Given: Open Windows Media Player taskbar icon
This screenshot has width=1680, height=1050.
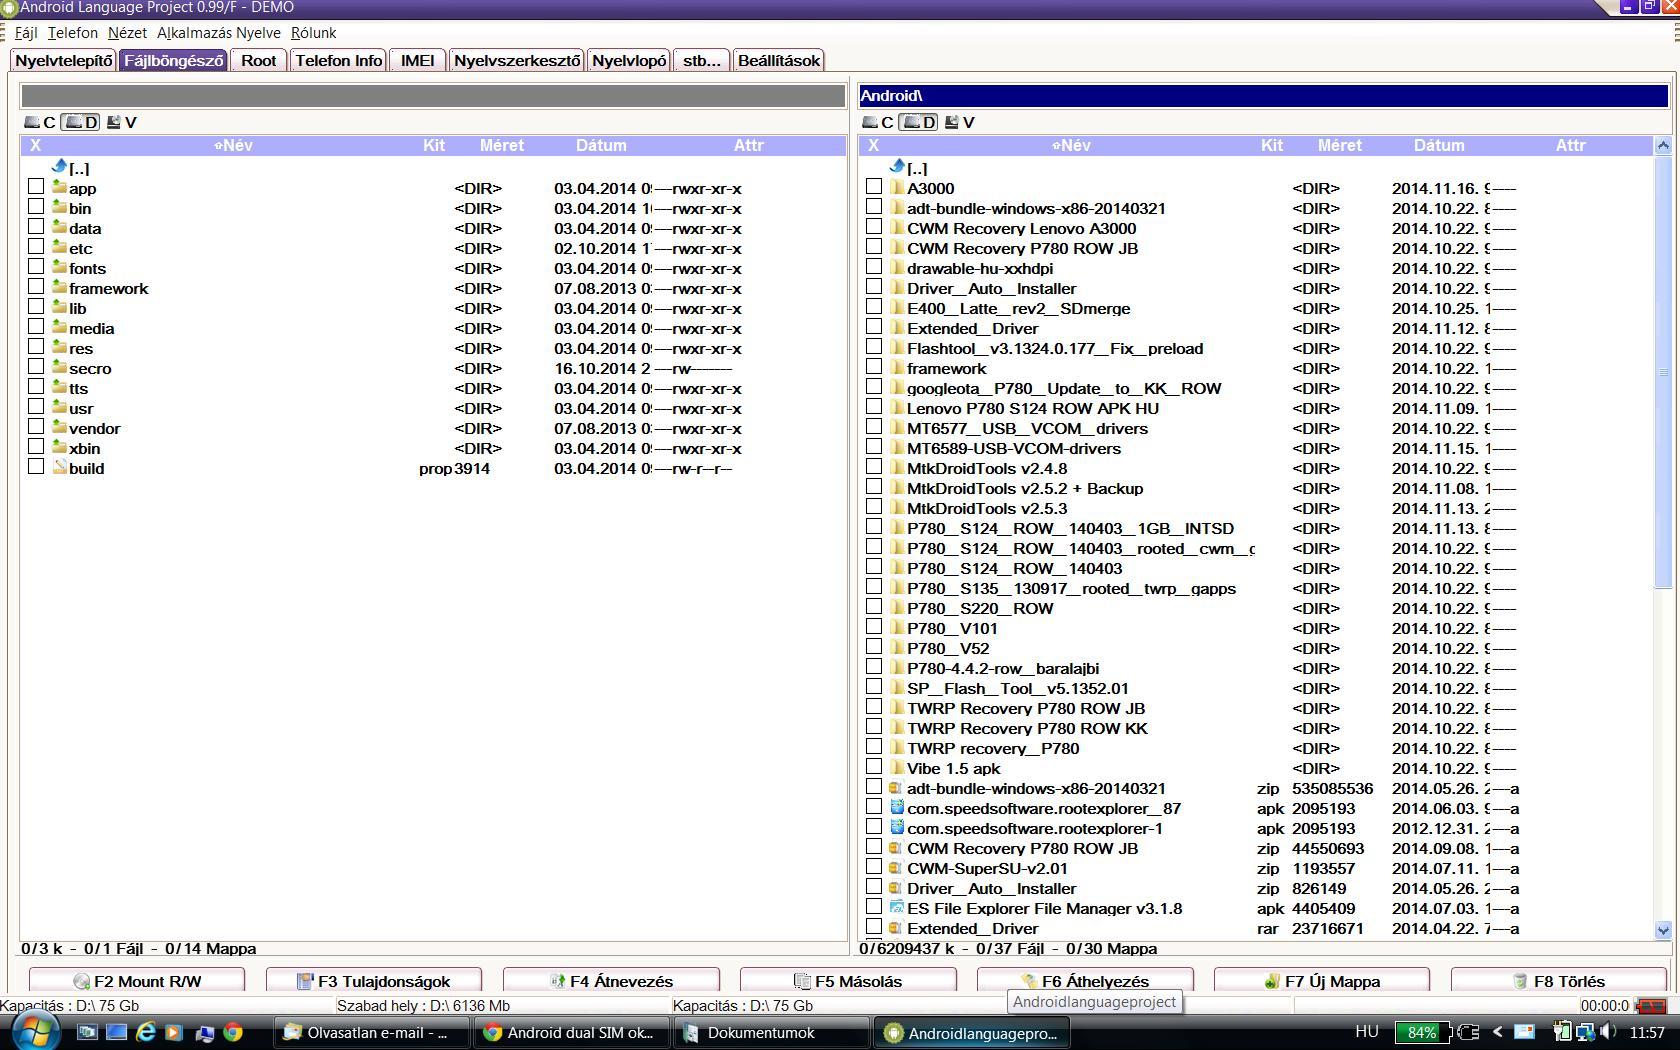Looking at the screenshot, I should pos(174,1032).
